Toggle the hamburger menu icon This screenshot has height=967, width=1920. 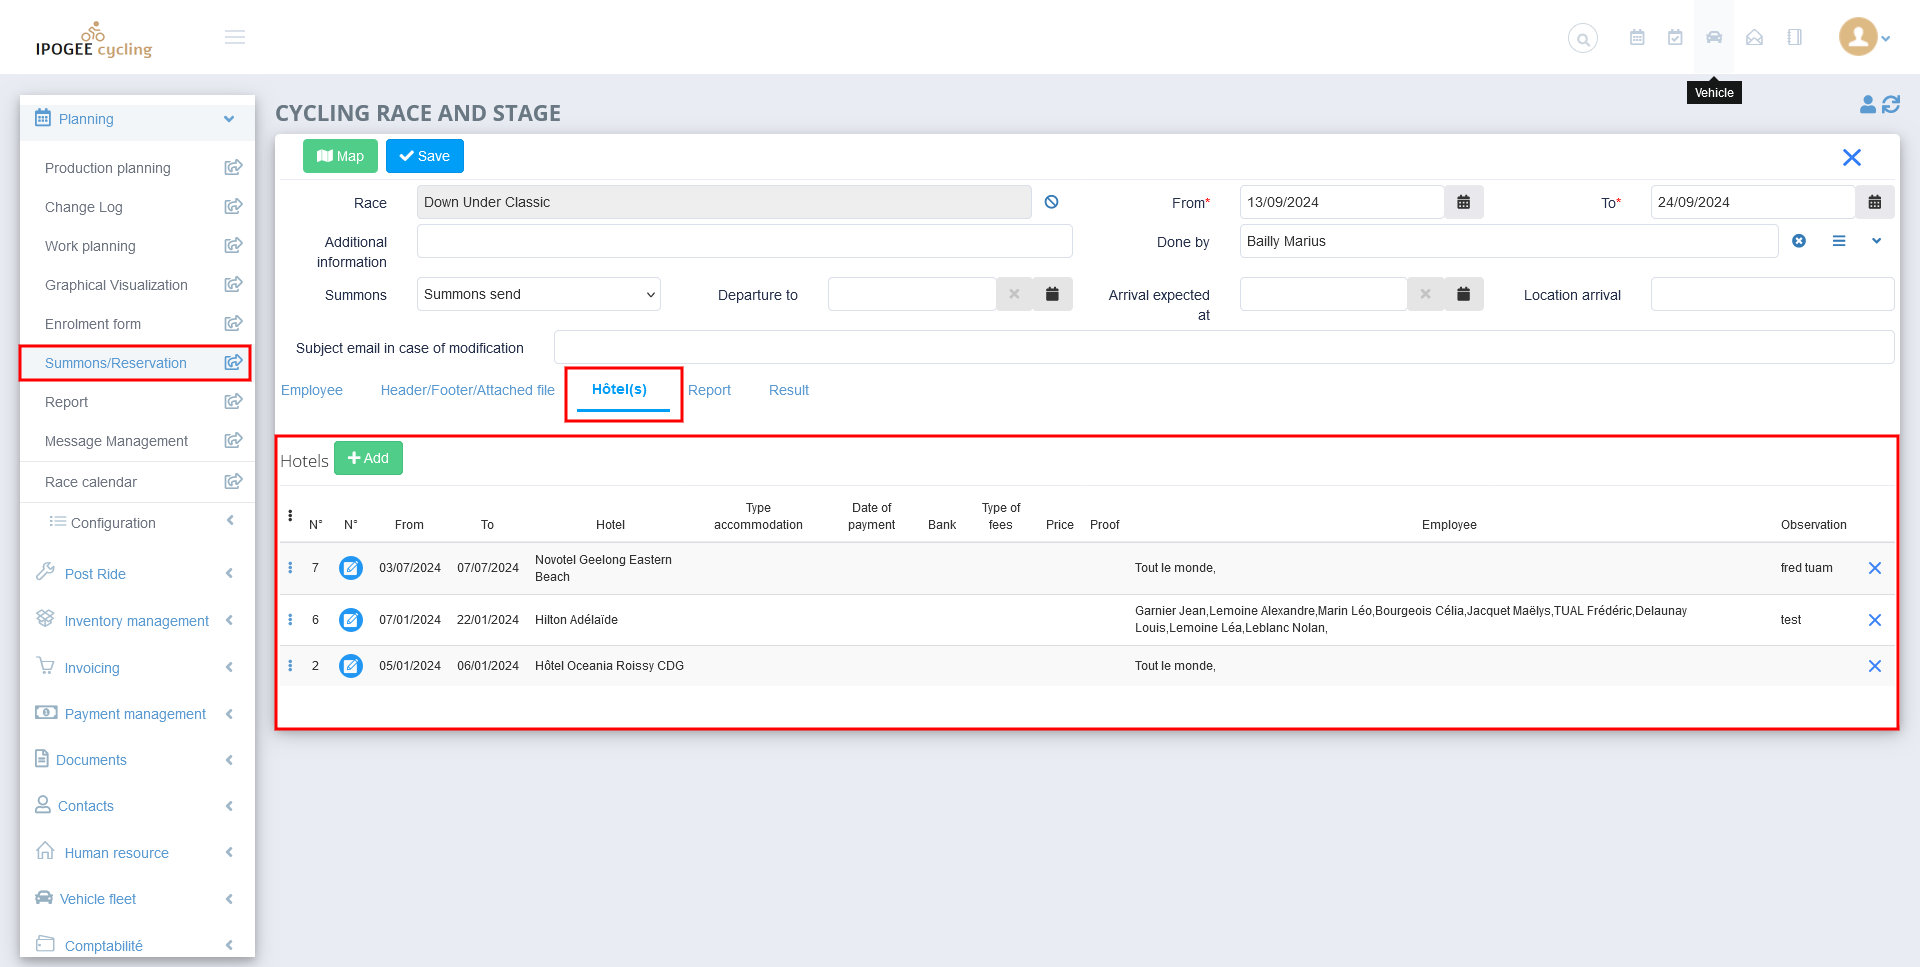click(x=235, y=37)
